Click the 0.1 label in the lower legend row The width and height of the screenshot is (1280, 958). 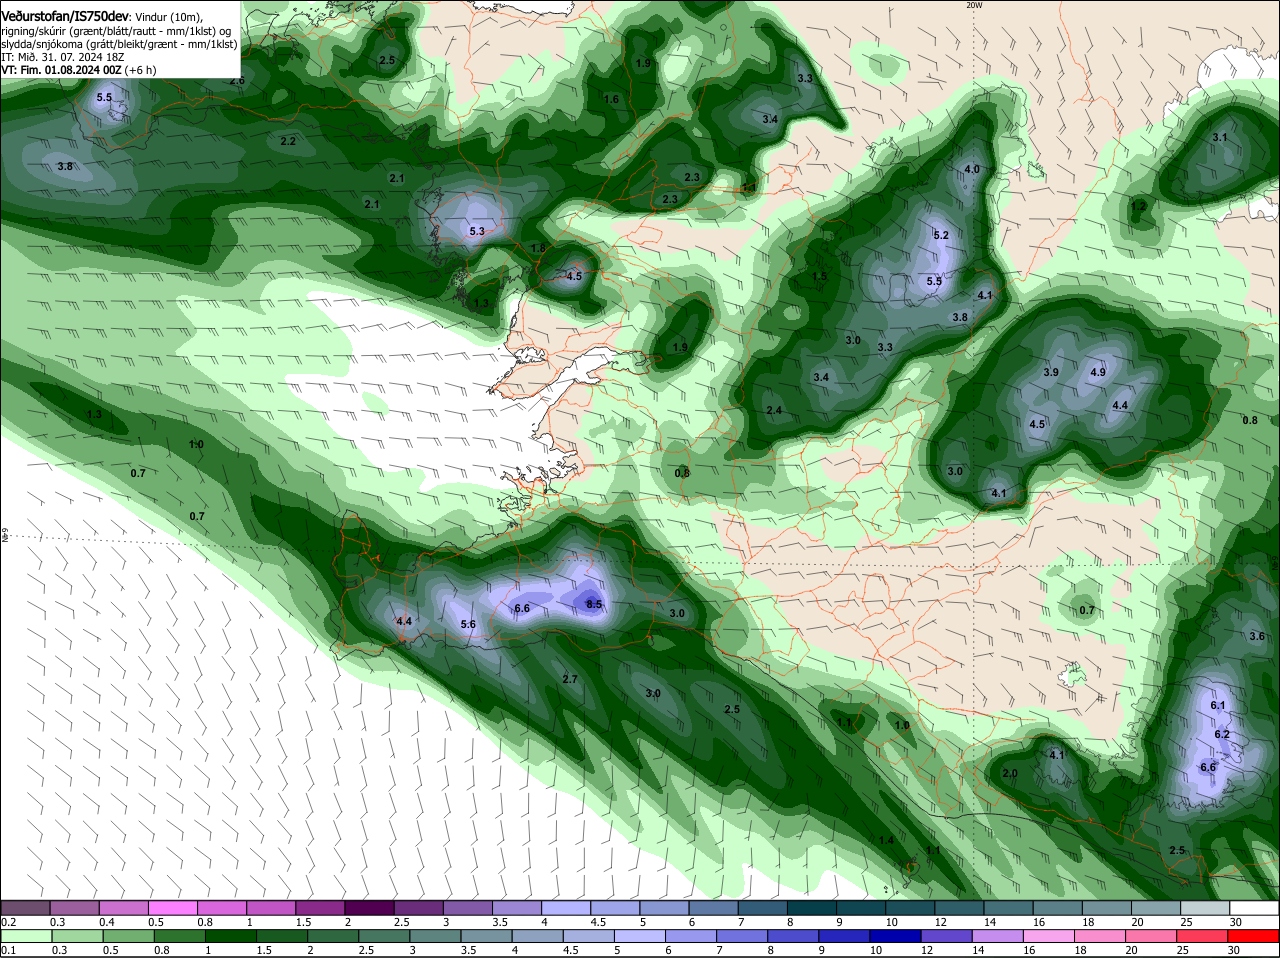click(x=8, y=951)
